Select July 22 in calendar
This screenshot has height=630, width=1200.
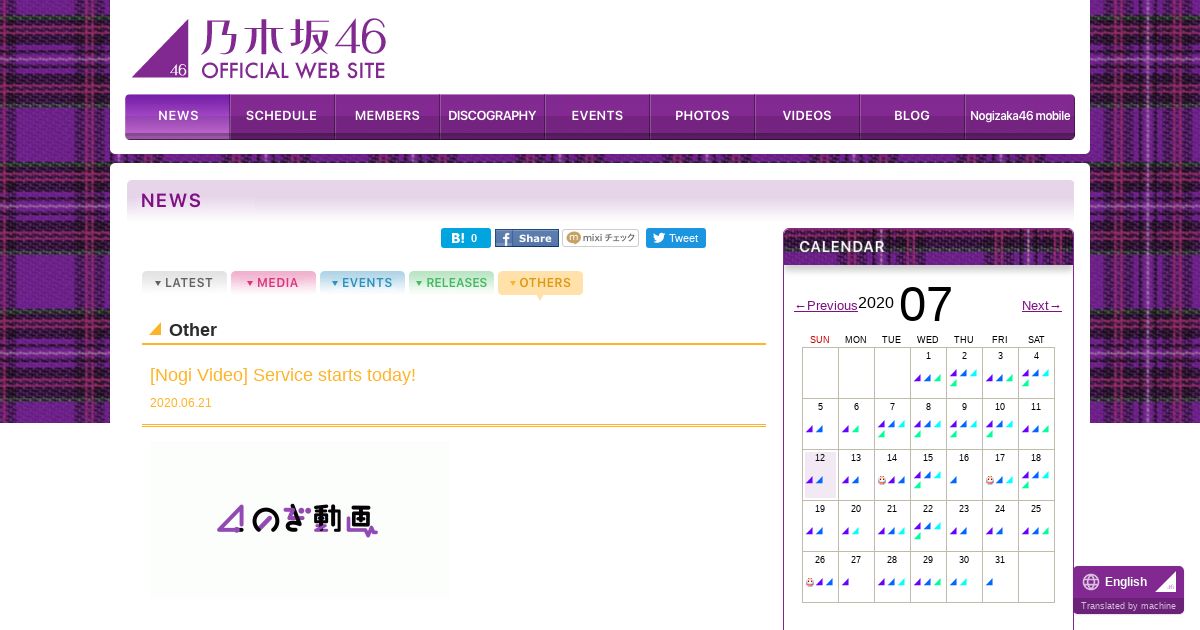(928, 526)
